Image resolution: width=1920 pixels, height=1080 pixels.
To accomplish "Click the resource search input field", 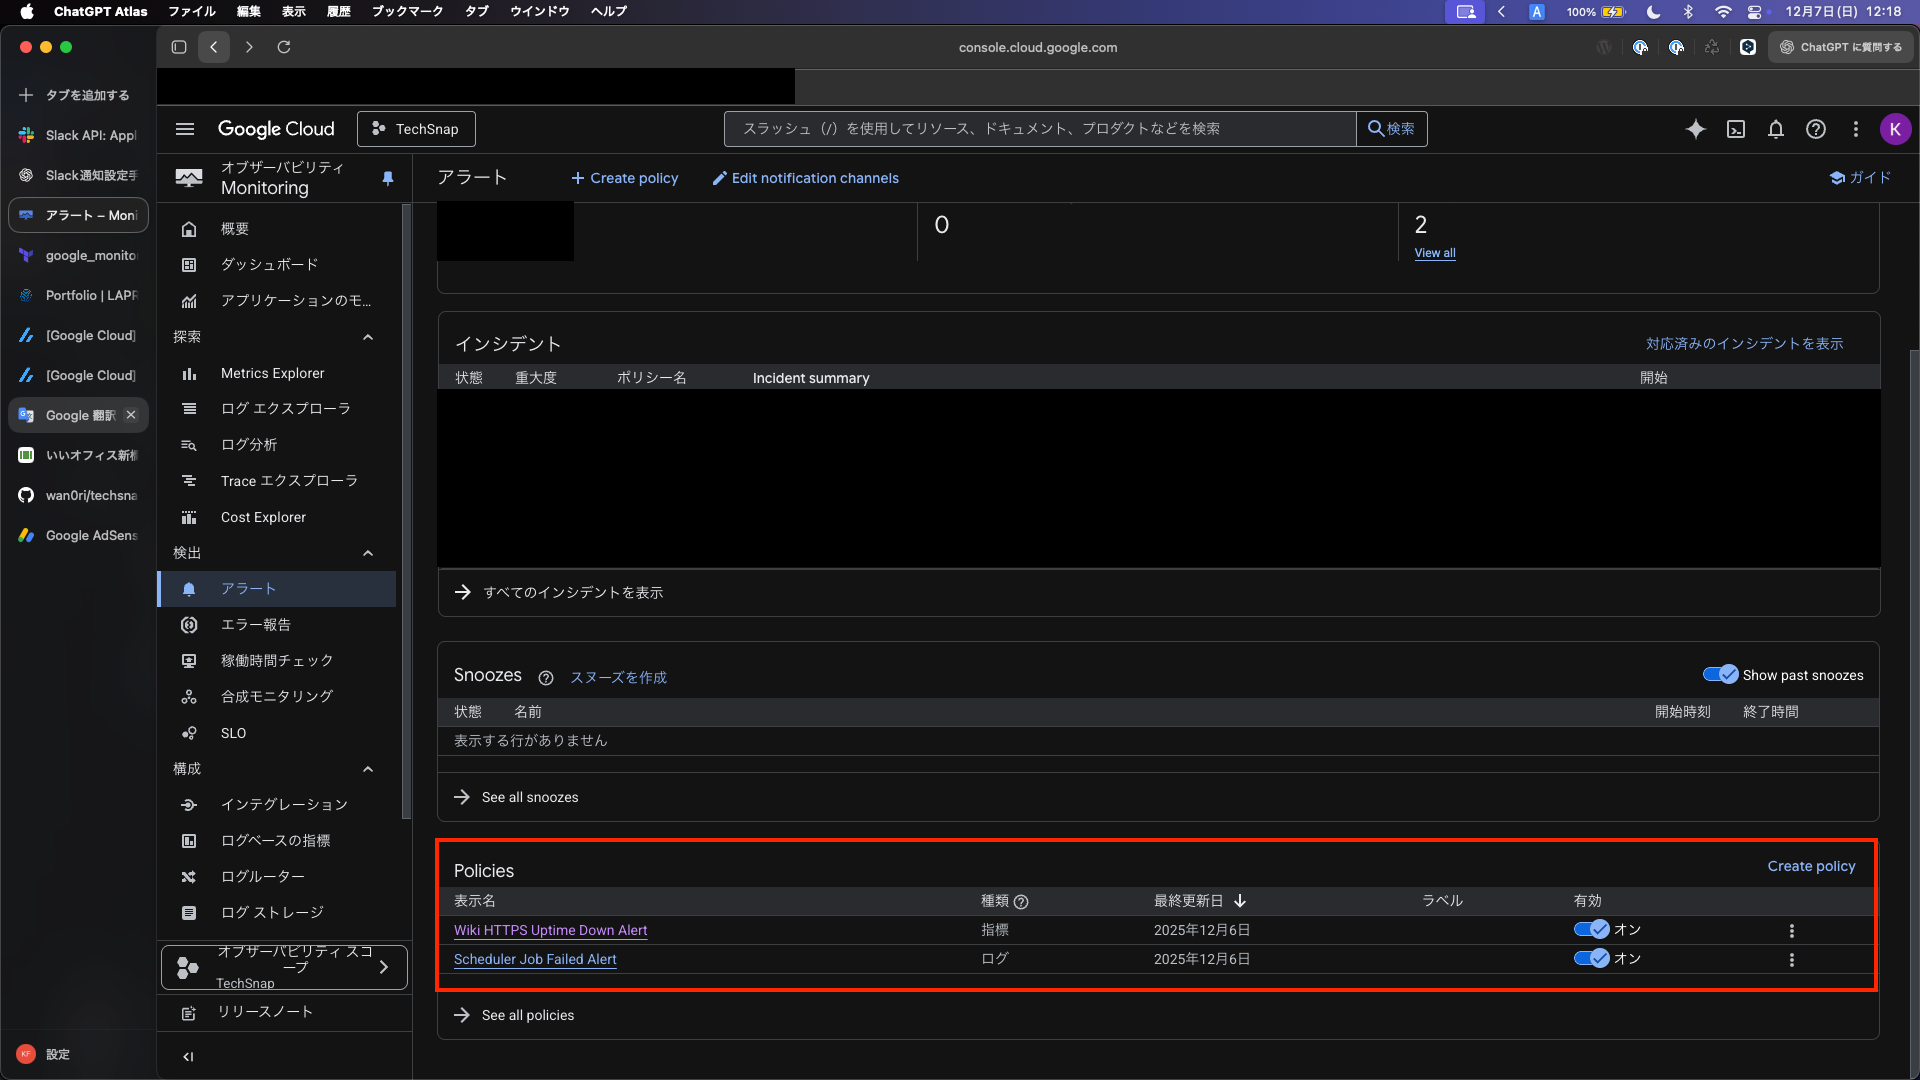I will (1040, 129).
